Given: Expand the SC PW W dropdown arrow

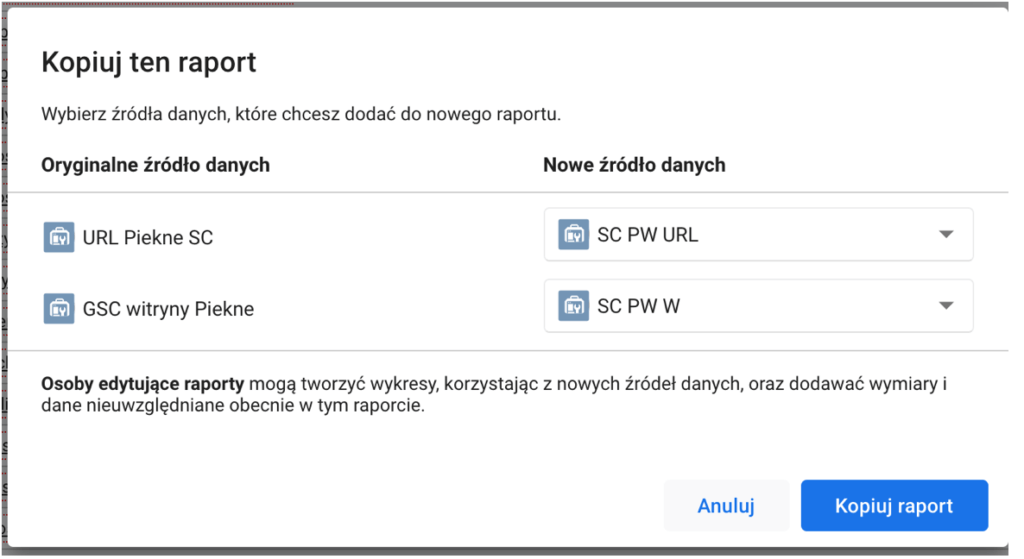Looking at the screenshot, I should (x=946, y=306).
